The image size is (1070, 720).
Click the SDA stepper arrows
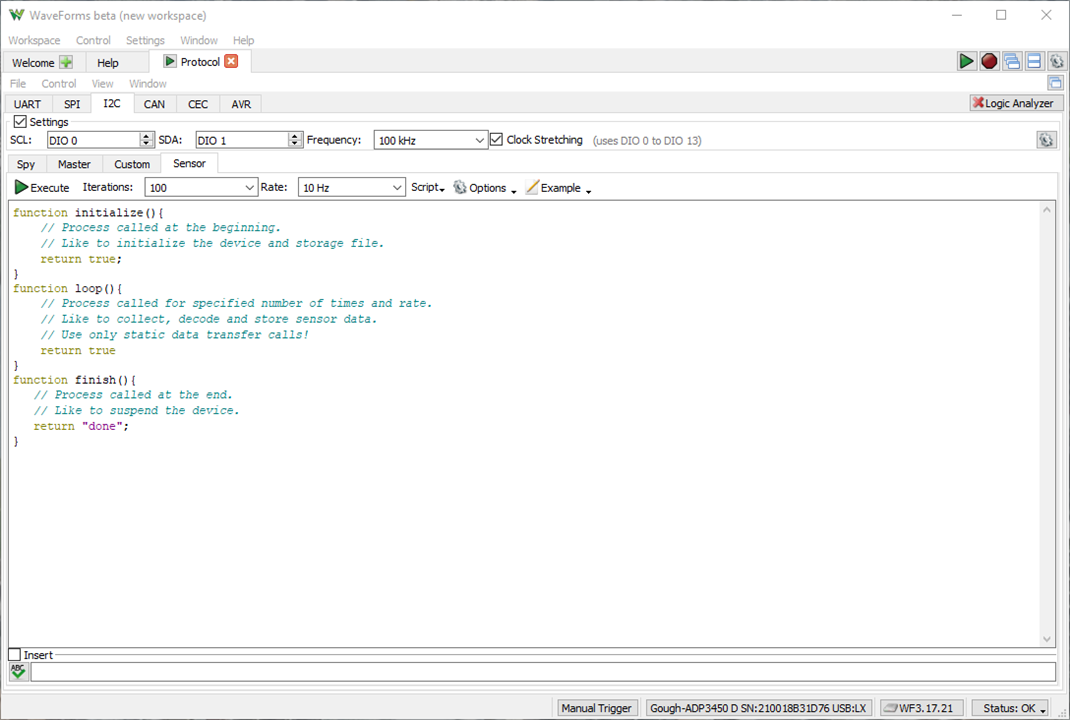(295, 140)
